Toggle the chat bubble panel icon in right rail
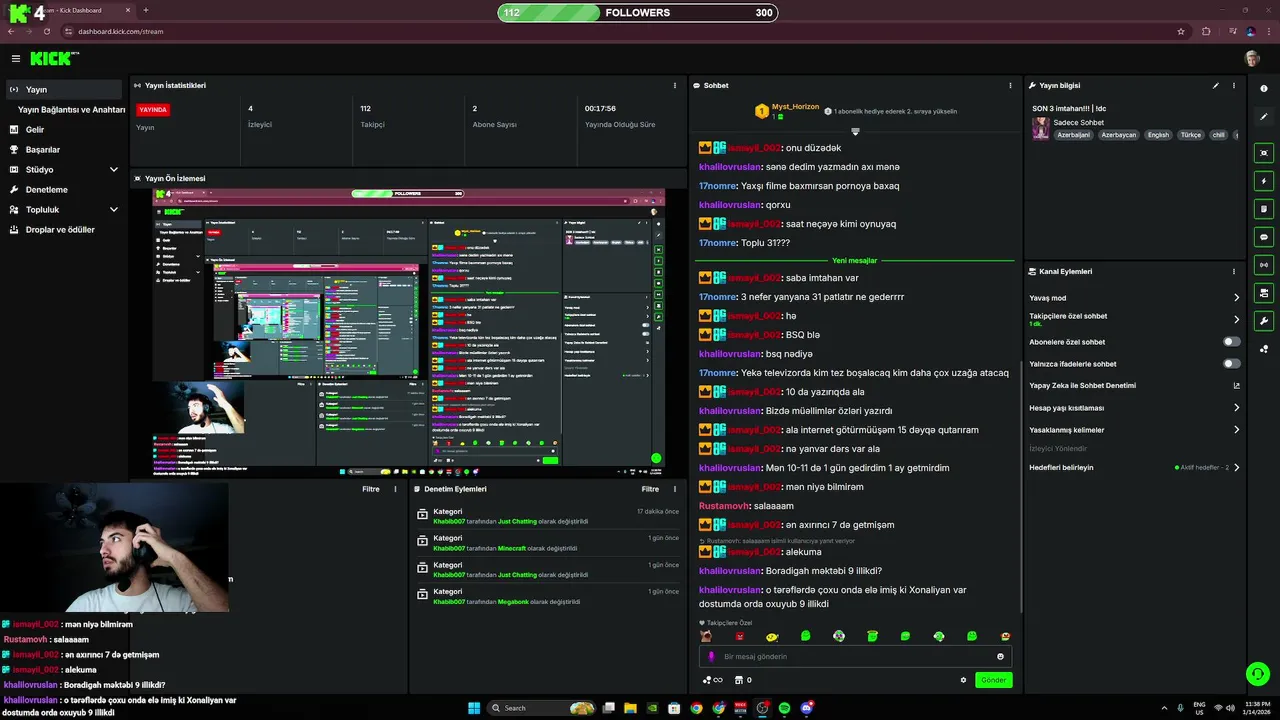The width and height of the screenshot is (1280, 720). (1264, 237)
